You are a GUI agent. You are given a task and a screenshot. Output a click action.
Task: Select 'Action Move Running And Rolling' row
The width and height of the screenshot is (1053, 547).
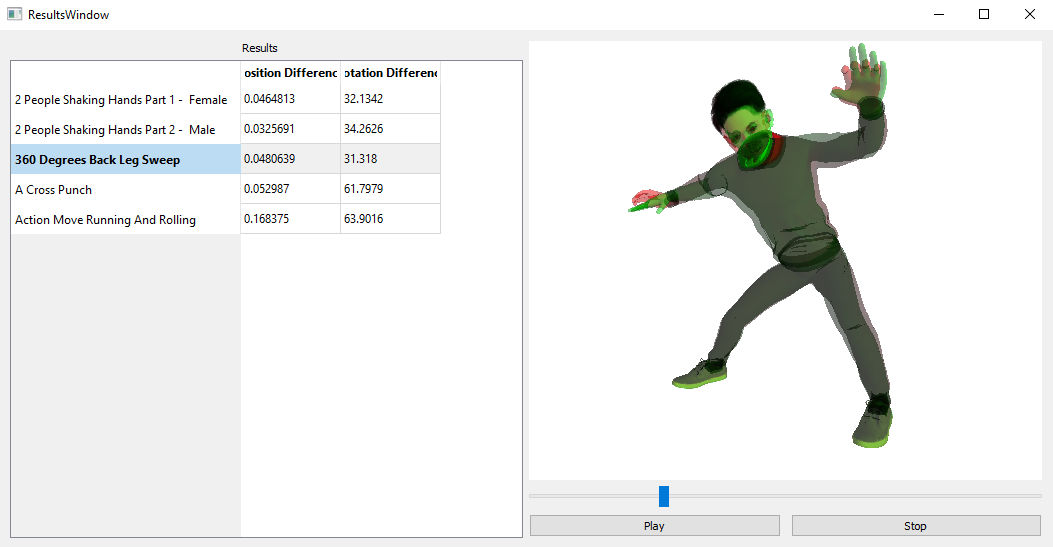coord(125,219)
